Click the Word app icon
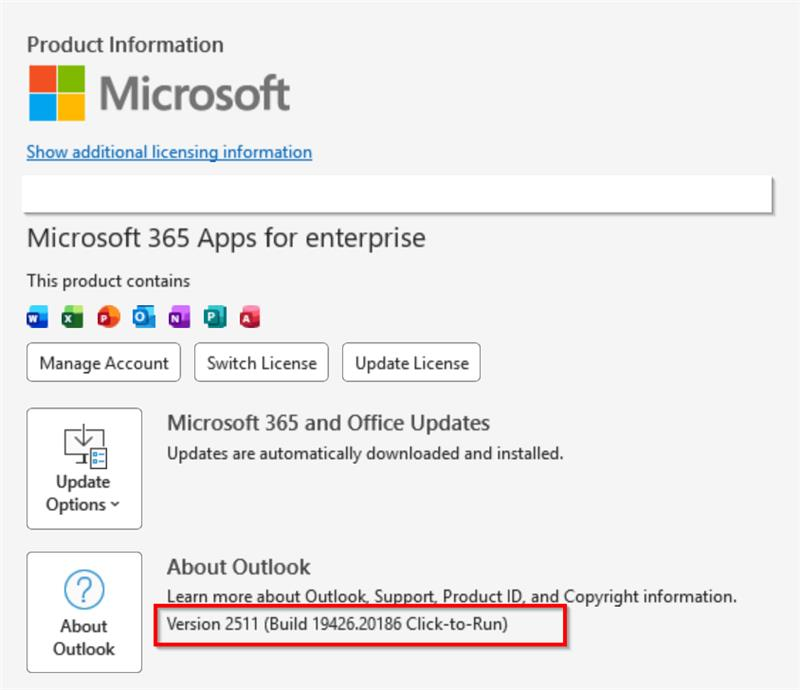 (37, 317)
